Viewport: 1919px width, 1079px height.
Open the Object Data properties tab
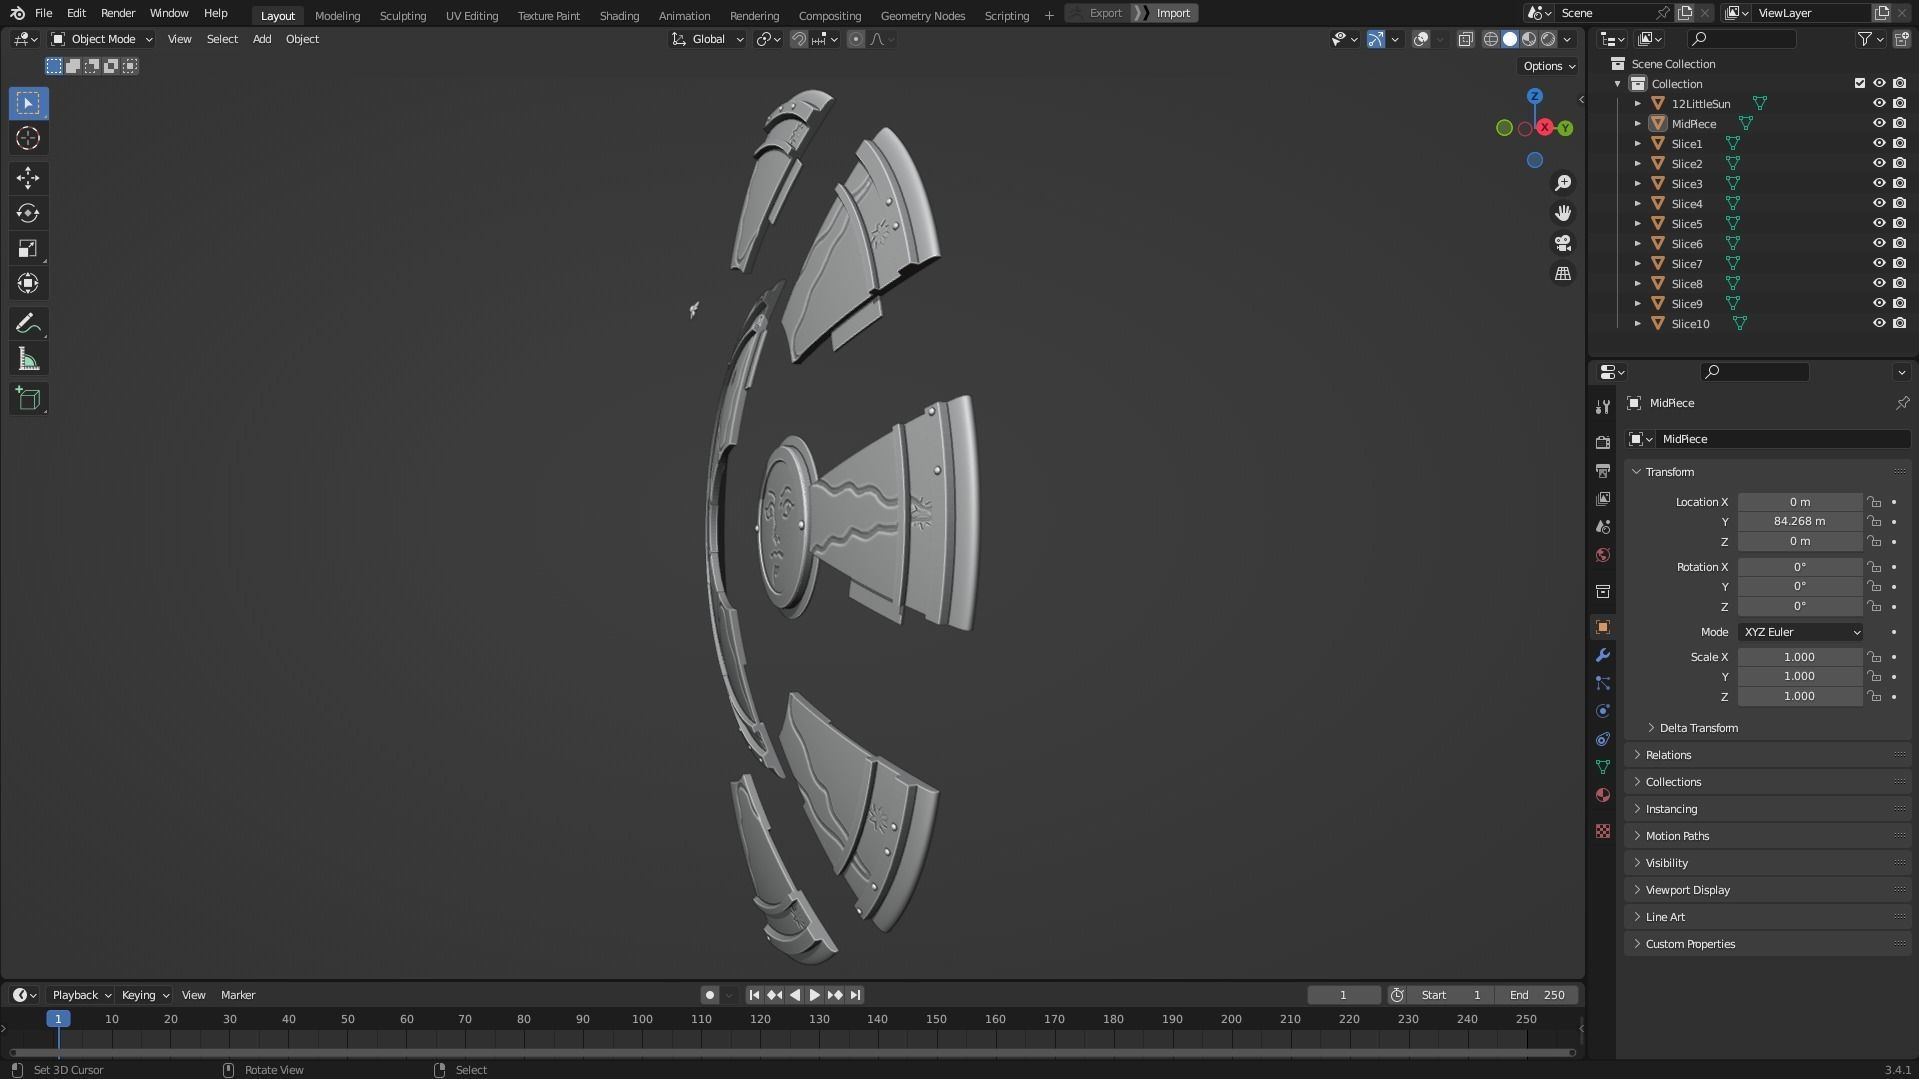tap(1603, 767)
